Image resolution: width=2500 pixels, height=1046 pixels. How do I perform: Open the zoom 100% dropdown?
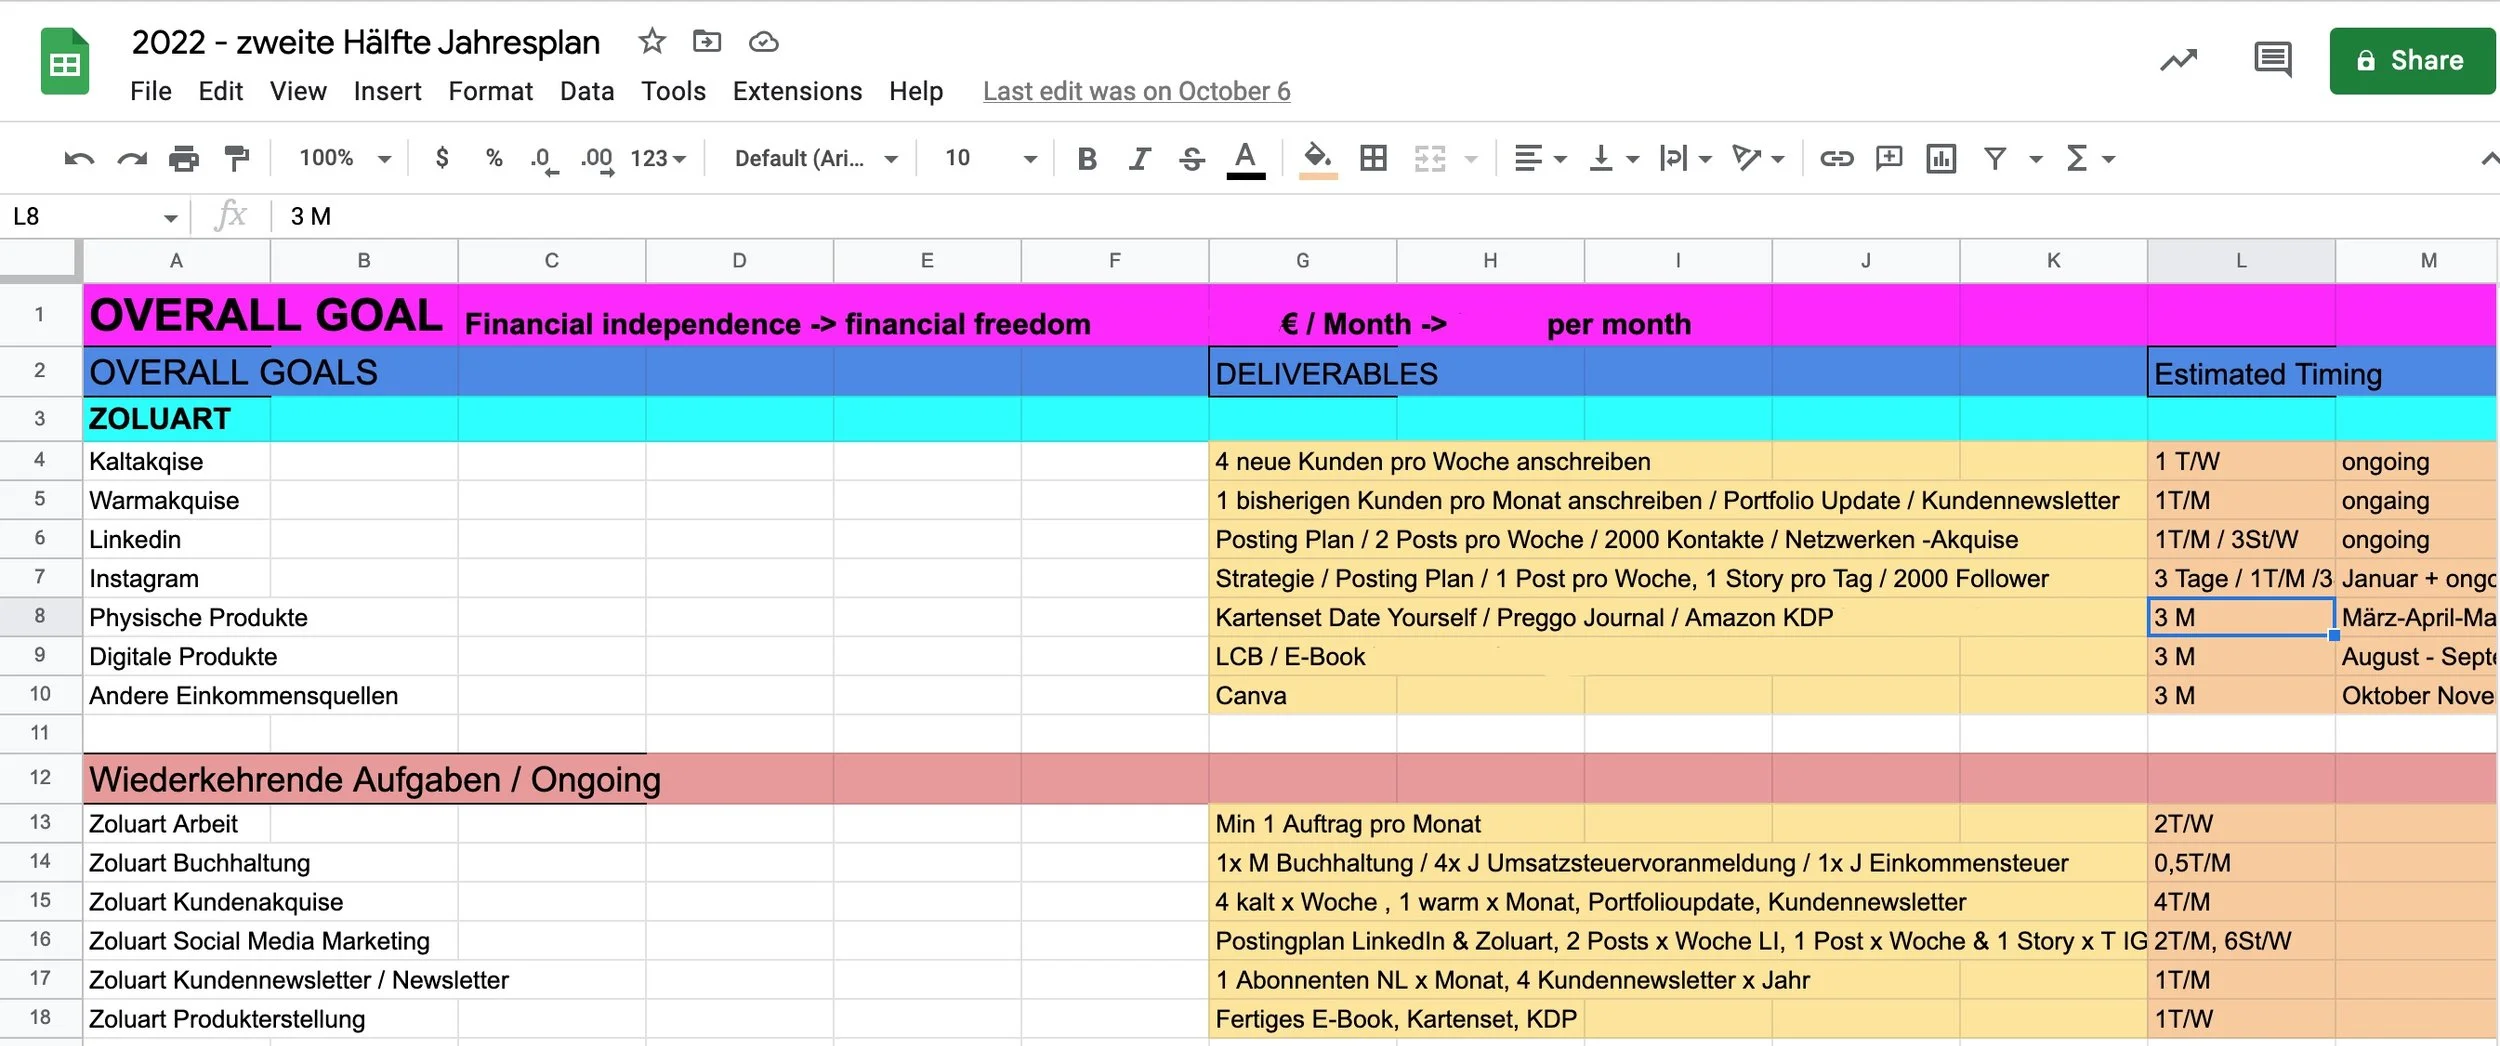click(x=344, y=158)
